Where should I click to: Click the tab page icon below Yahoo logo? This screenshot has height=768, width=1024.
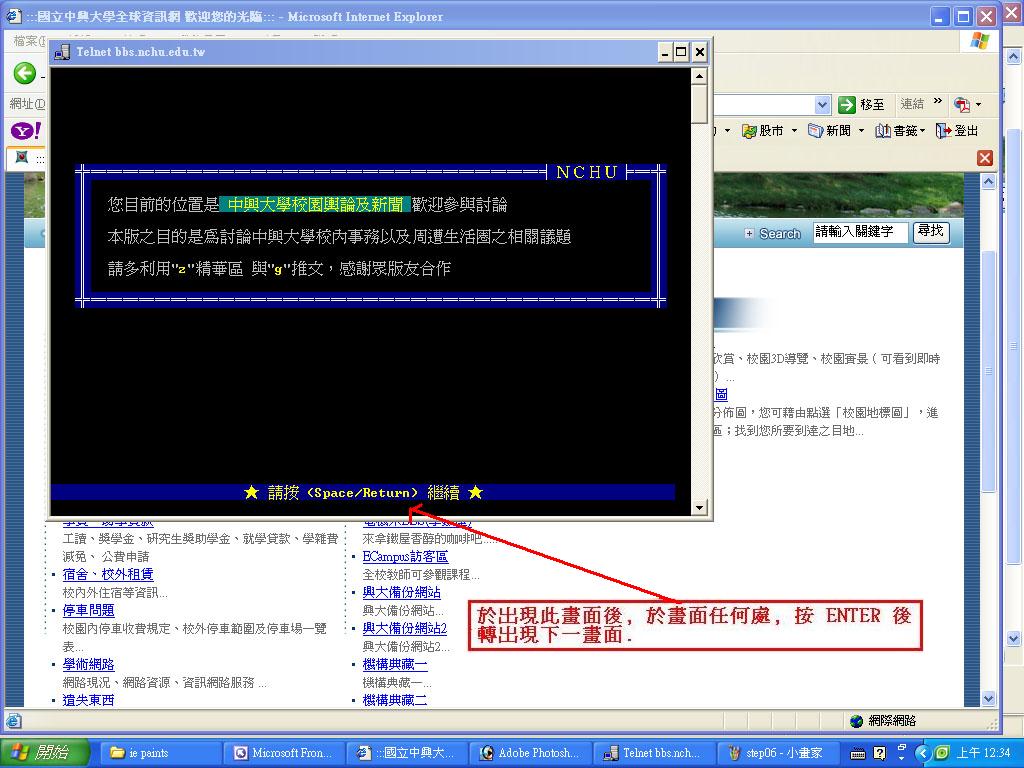point(22,157)
